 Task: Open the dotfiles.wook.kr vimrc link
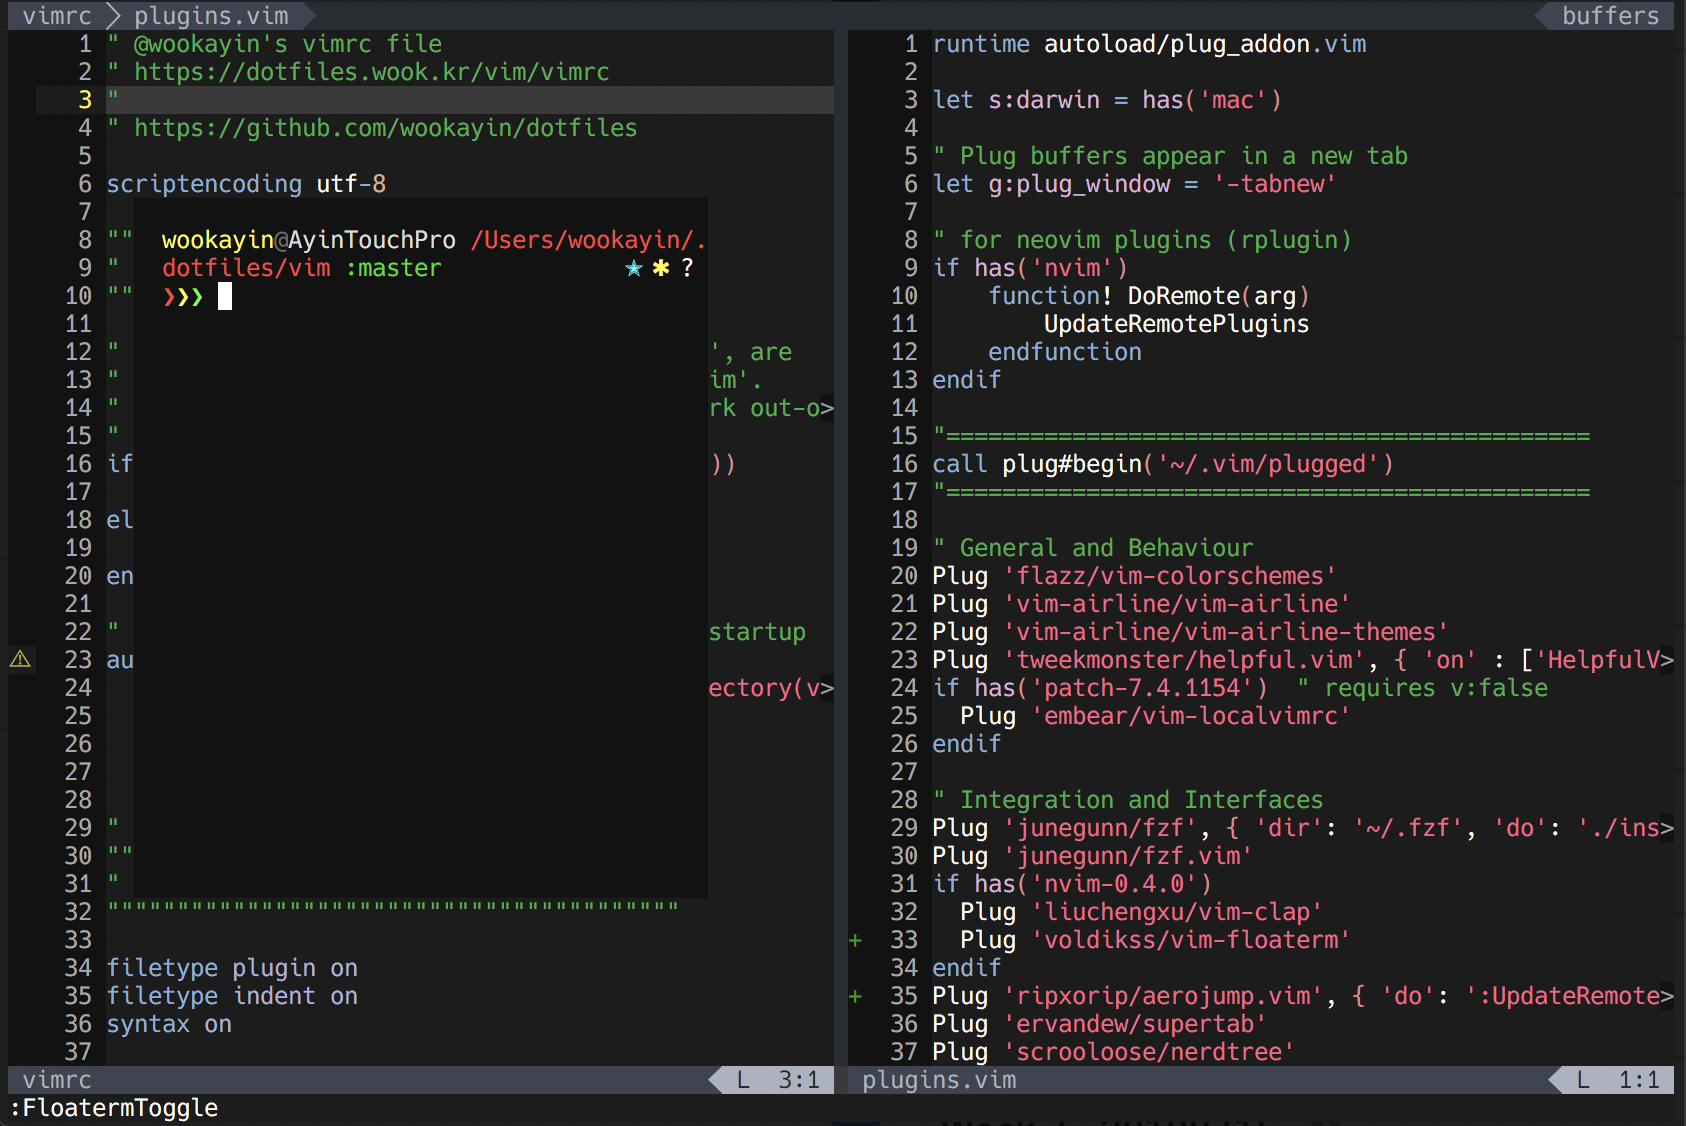(370, 71)
